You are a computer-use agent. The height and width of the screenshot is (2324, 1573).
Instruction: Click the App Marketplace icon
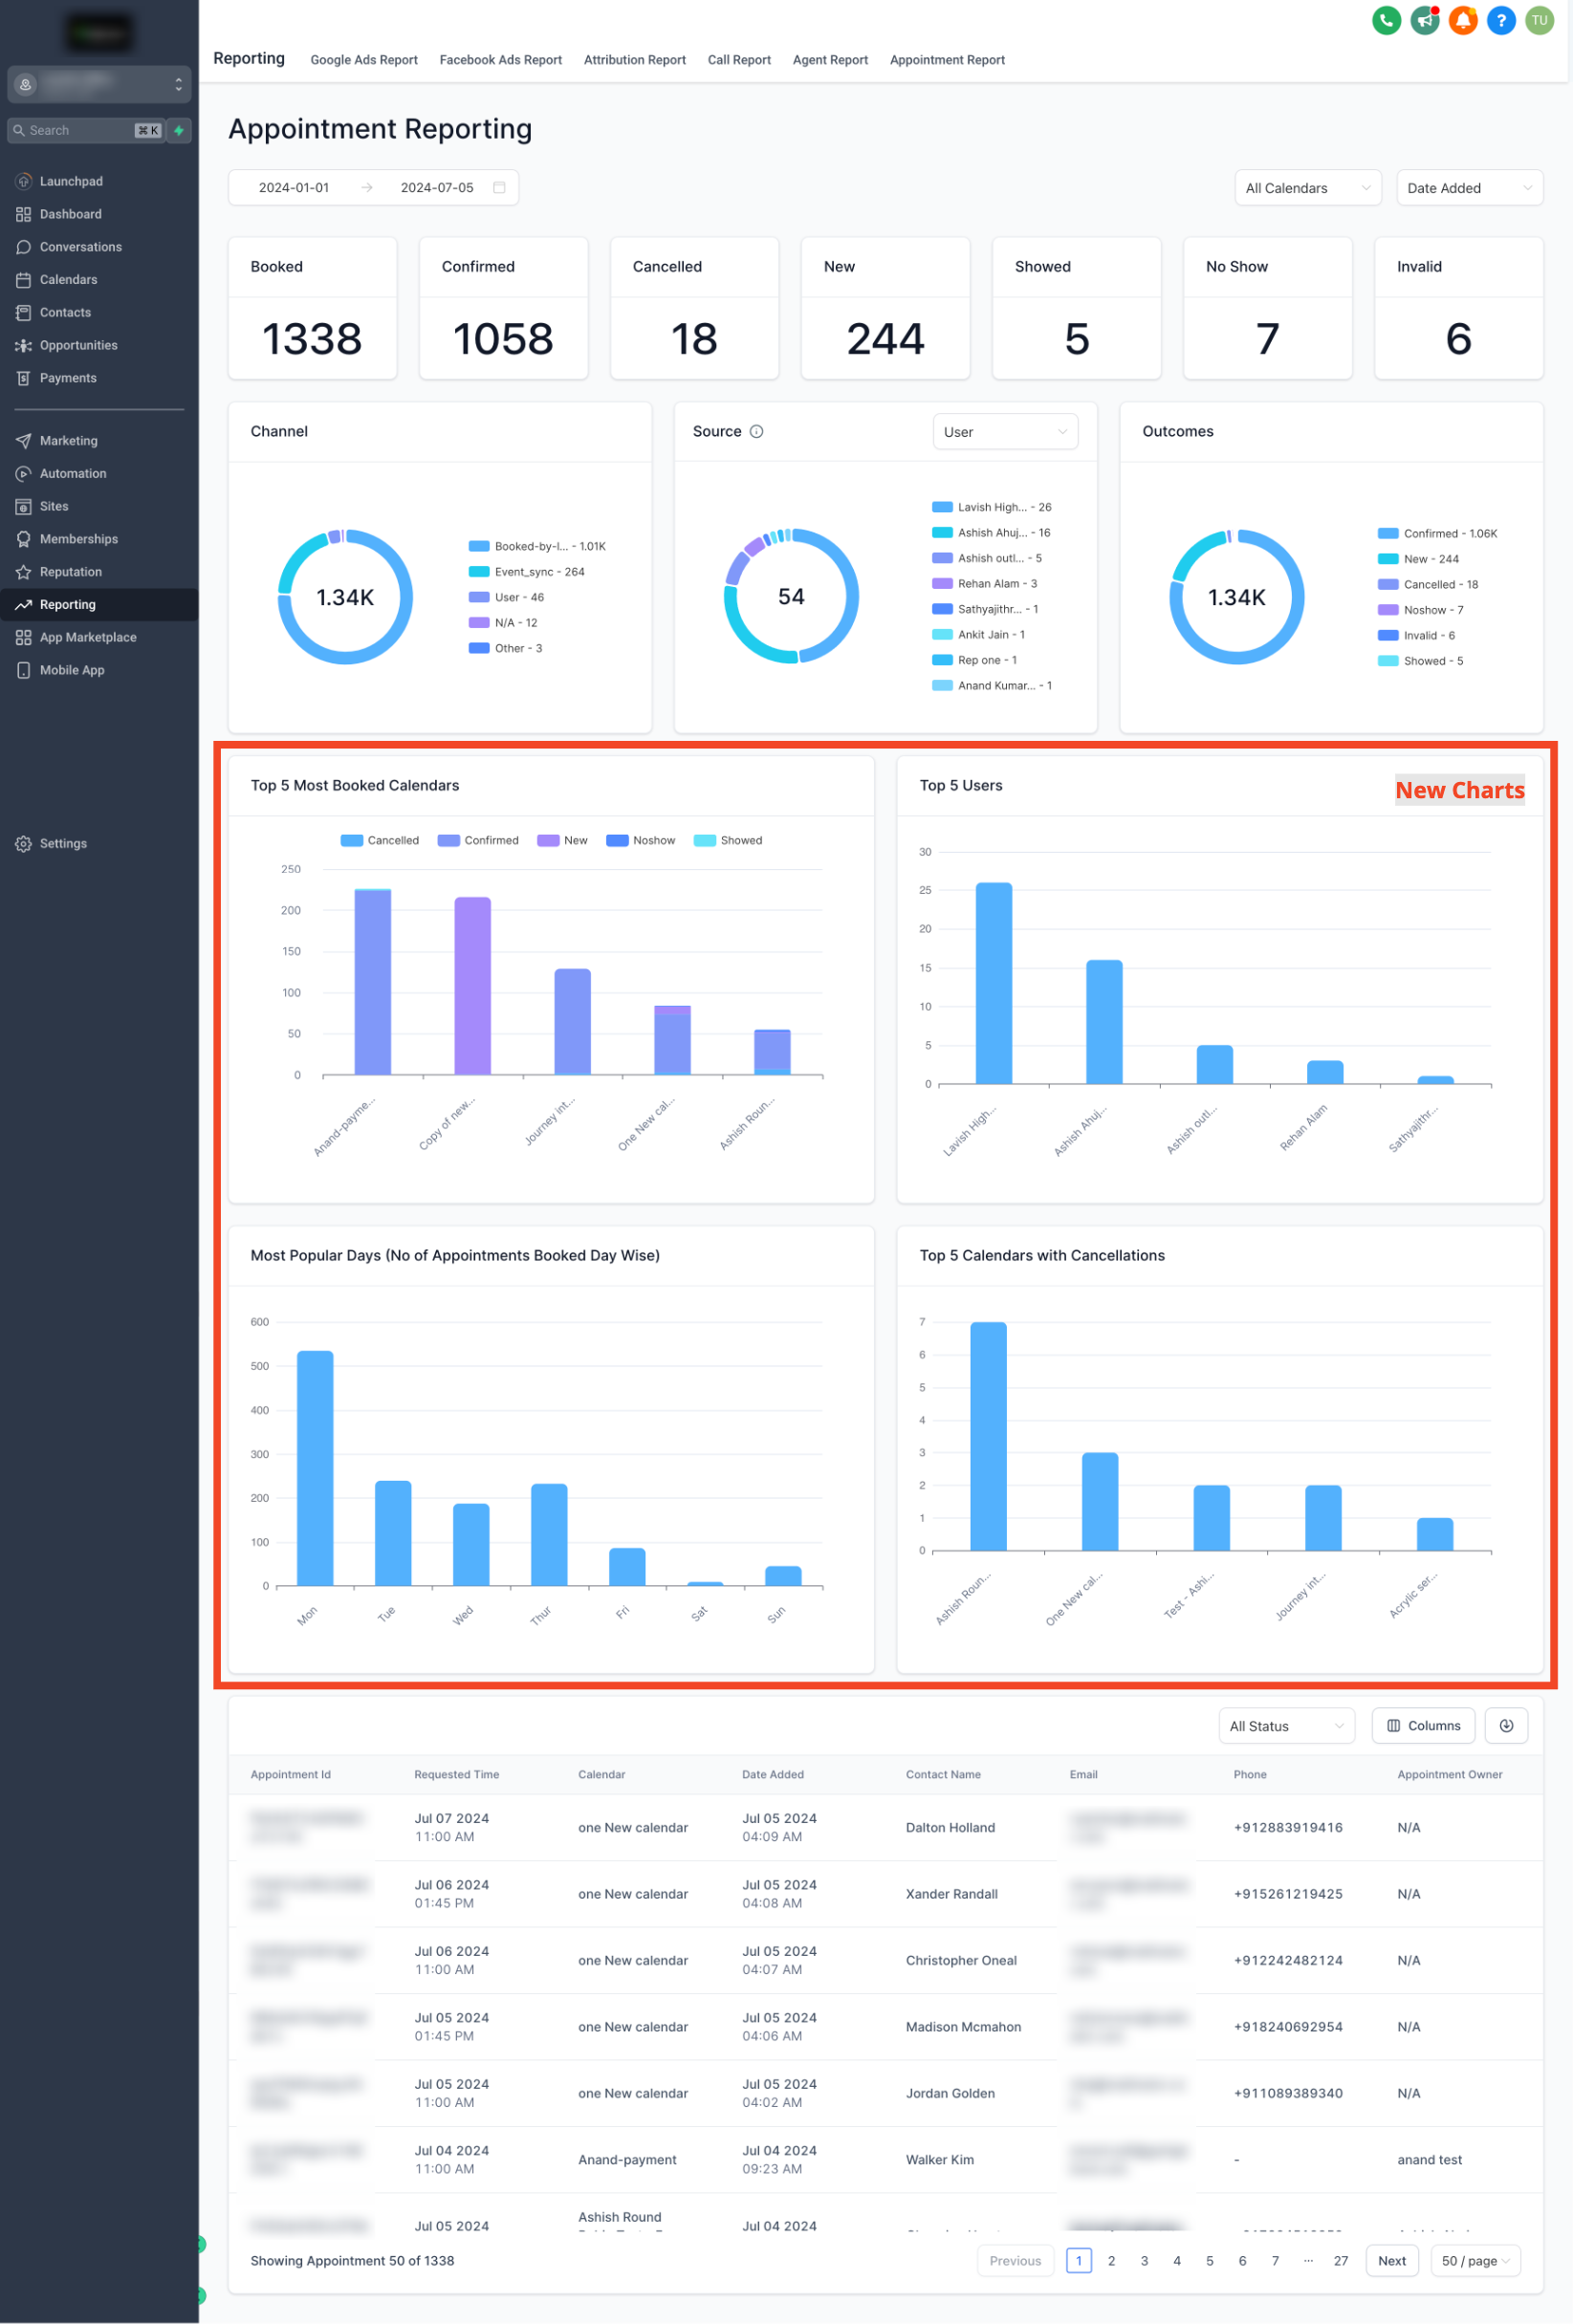point(23,638)
